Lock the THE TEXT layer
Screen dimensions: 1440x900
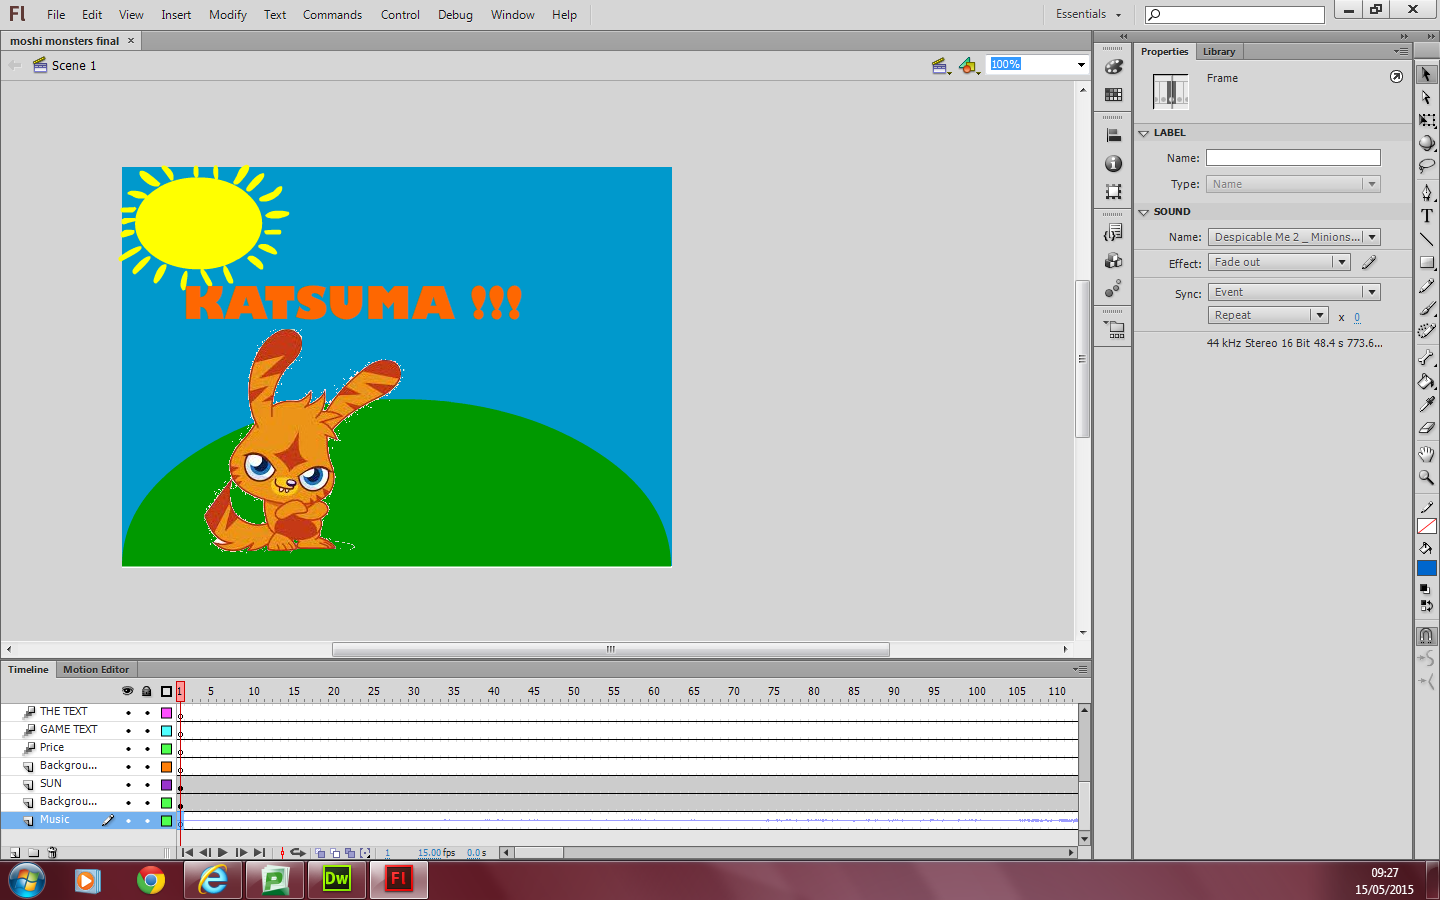pyautogui.click(x=147, y=713)
